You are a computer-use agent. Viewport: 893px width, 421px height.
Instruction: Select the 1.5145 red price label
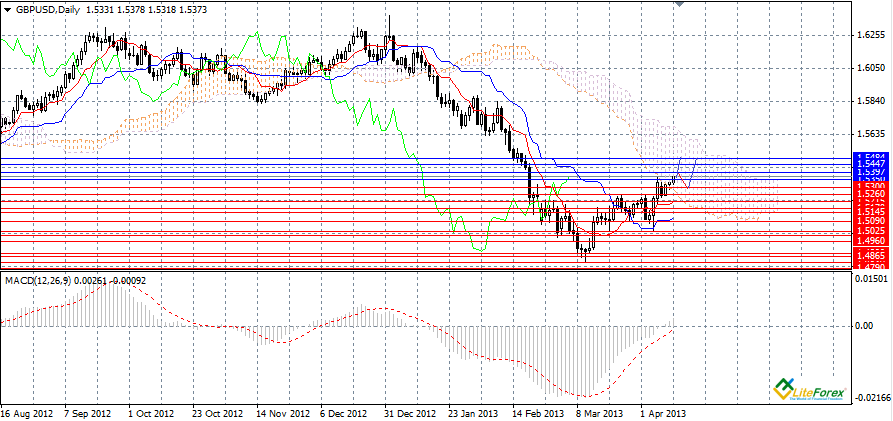point(871,211)
